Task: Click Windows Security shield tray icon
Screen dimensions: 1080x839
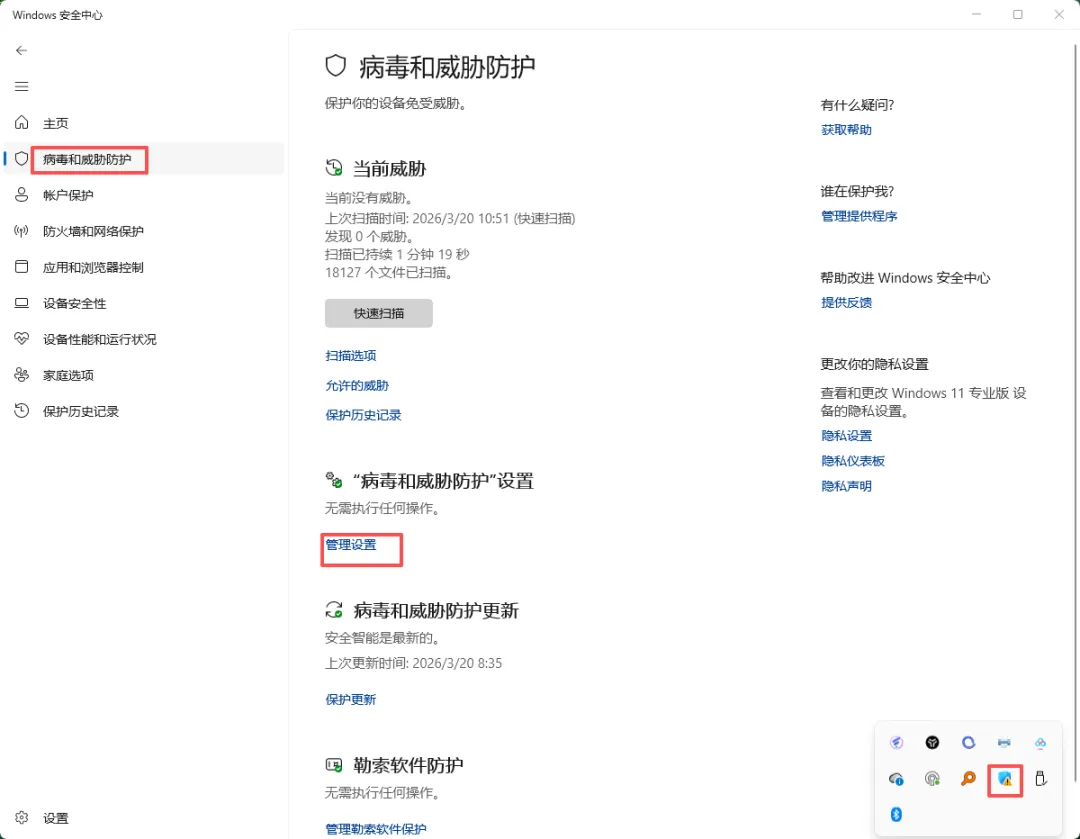Action: click(x=1004, y=779)
